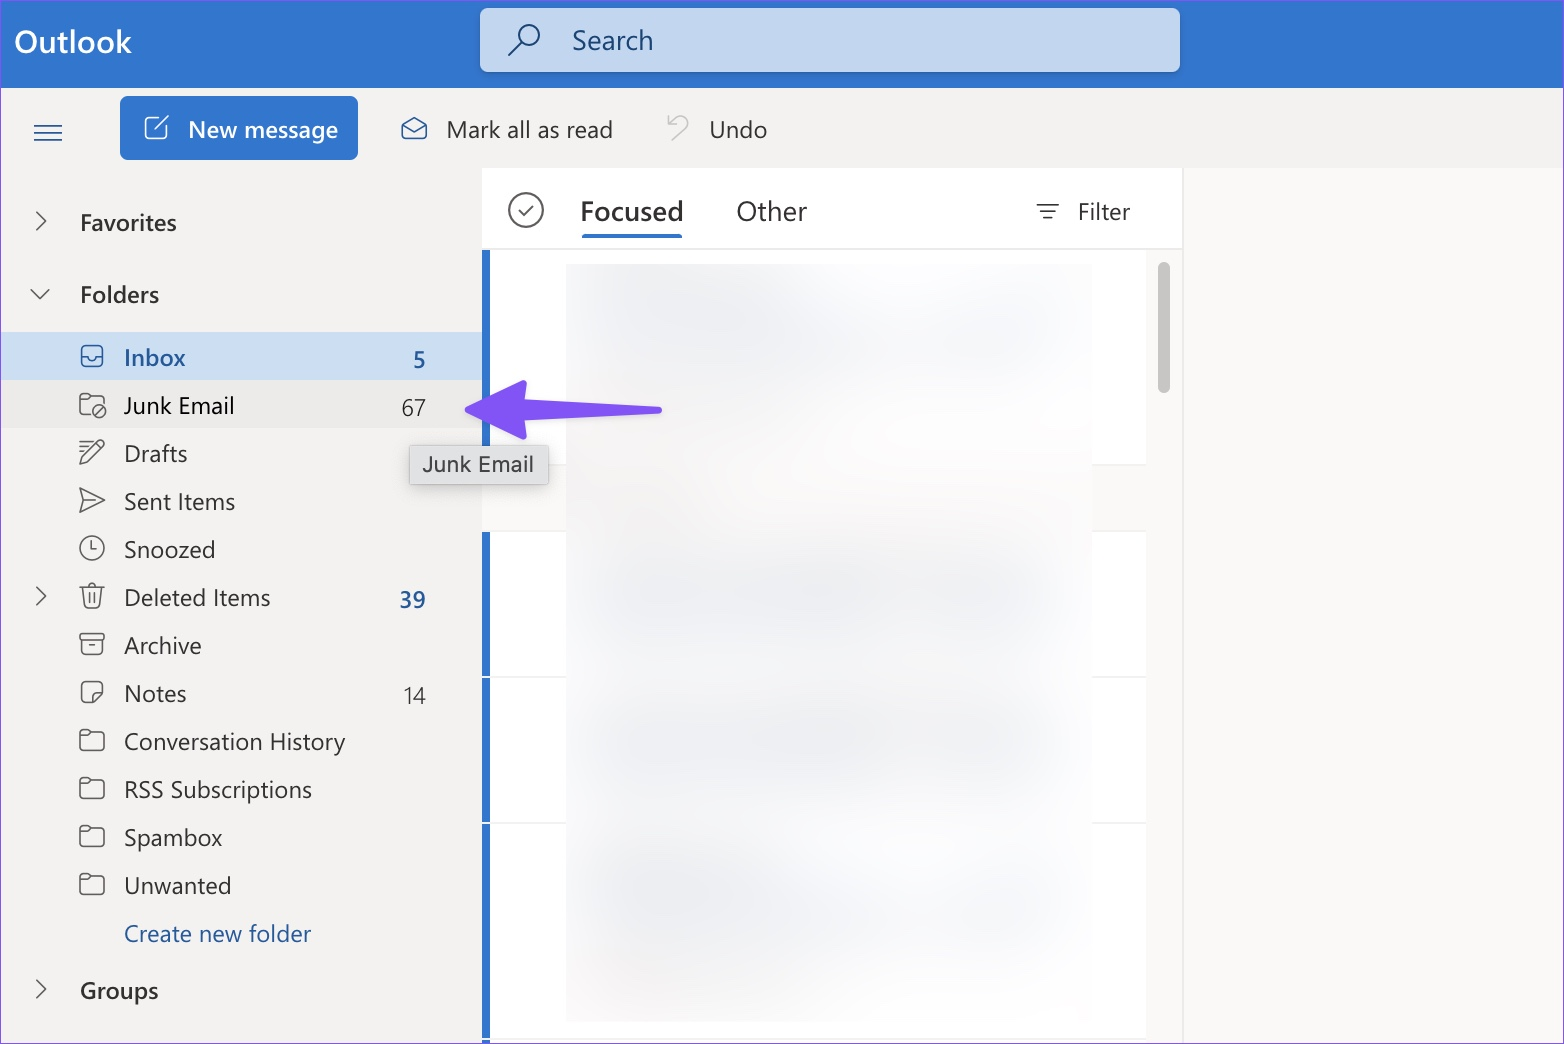Click the Sent Items arrow icon
Image resolution: width=1564 pixels, height=1044 pixels.
92,501
